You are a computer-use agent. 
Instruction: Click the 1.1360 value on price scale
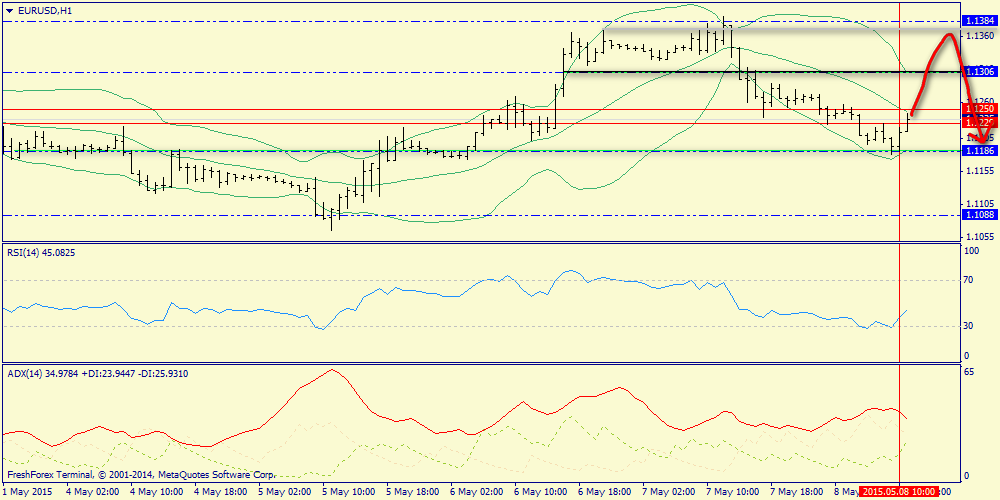[980, 36]
